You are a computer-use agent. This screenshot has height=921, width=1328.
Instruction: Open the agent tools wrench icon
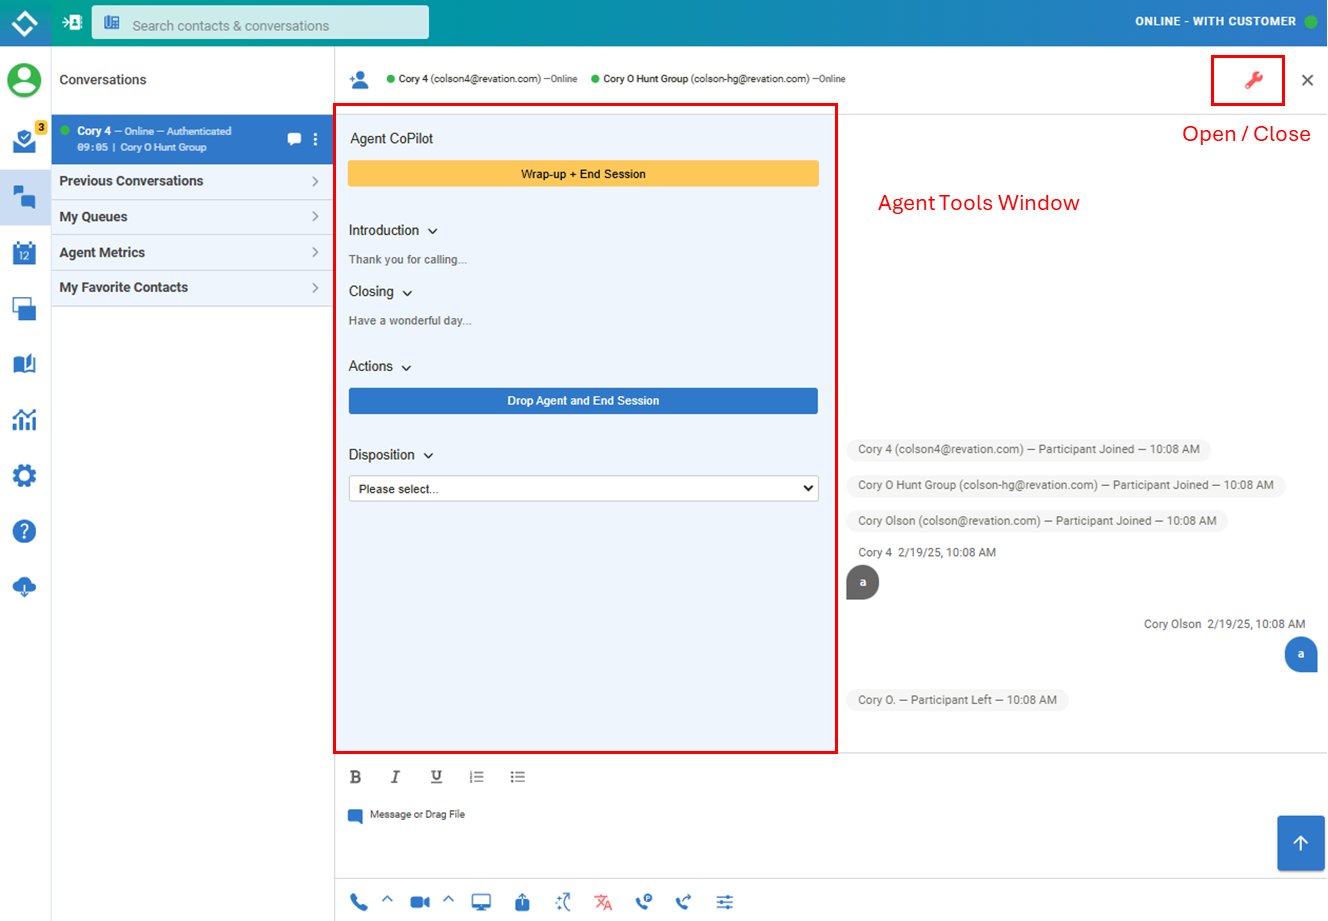(1253, 80)
